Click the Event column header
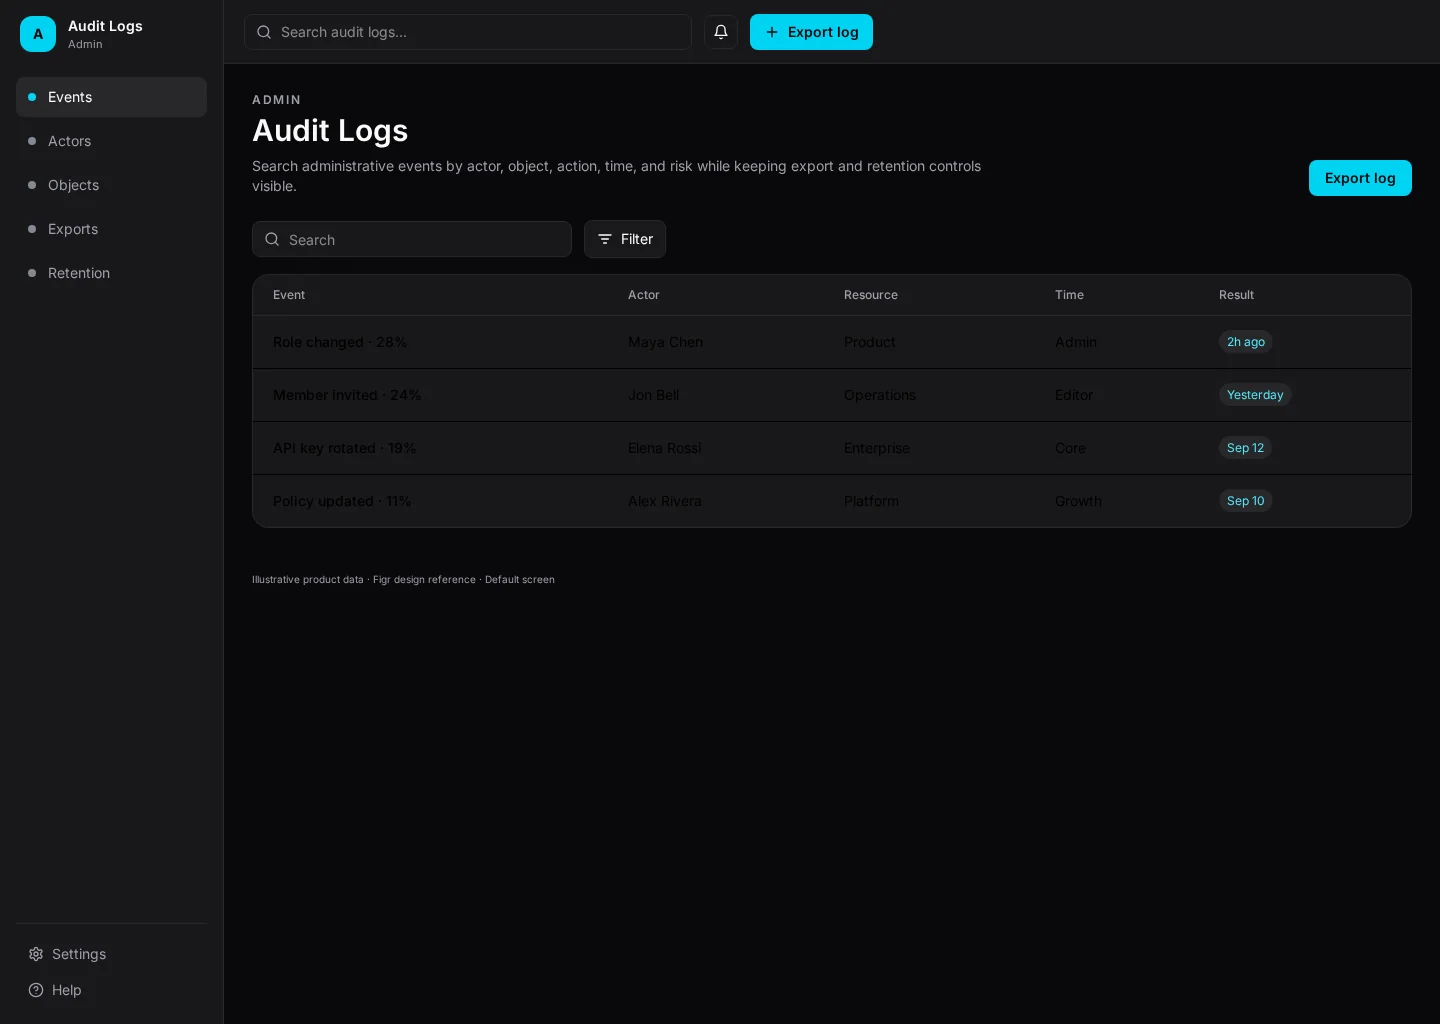Image resolution: width=1440 pixels, height=1024 pixels. point(289,295)
